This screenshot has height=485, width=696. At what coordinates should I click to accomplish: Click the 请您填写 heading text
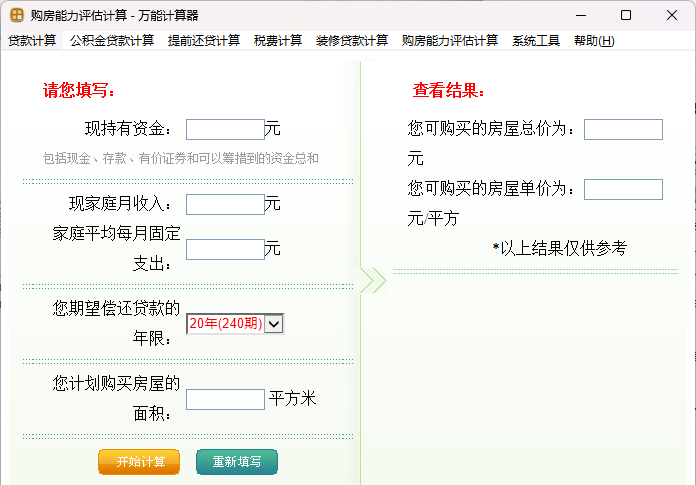(79, 91)
